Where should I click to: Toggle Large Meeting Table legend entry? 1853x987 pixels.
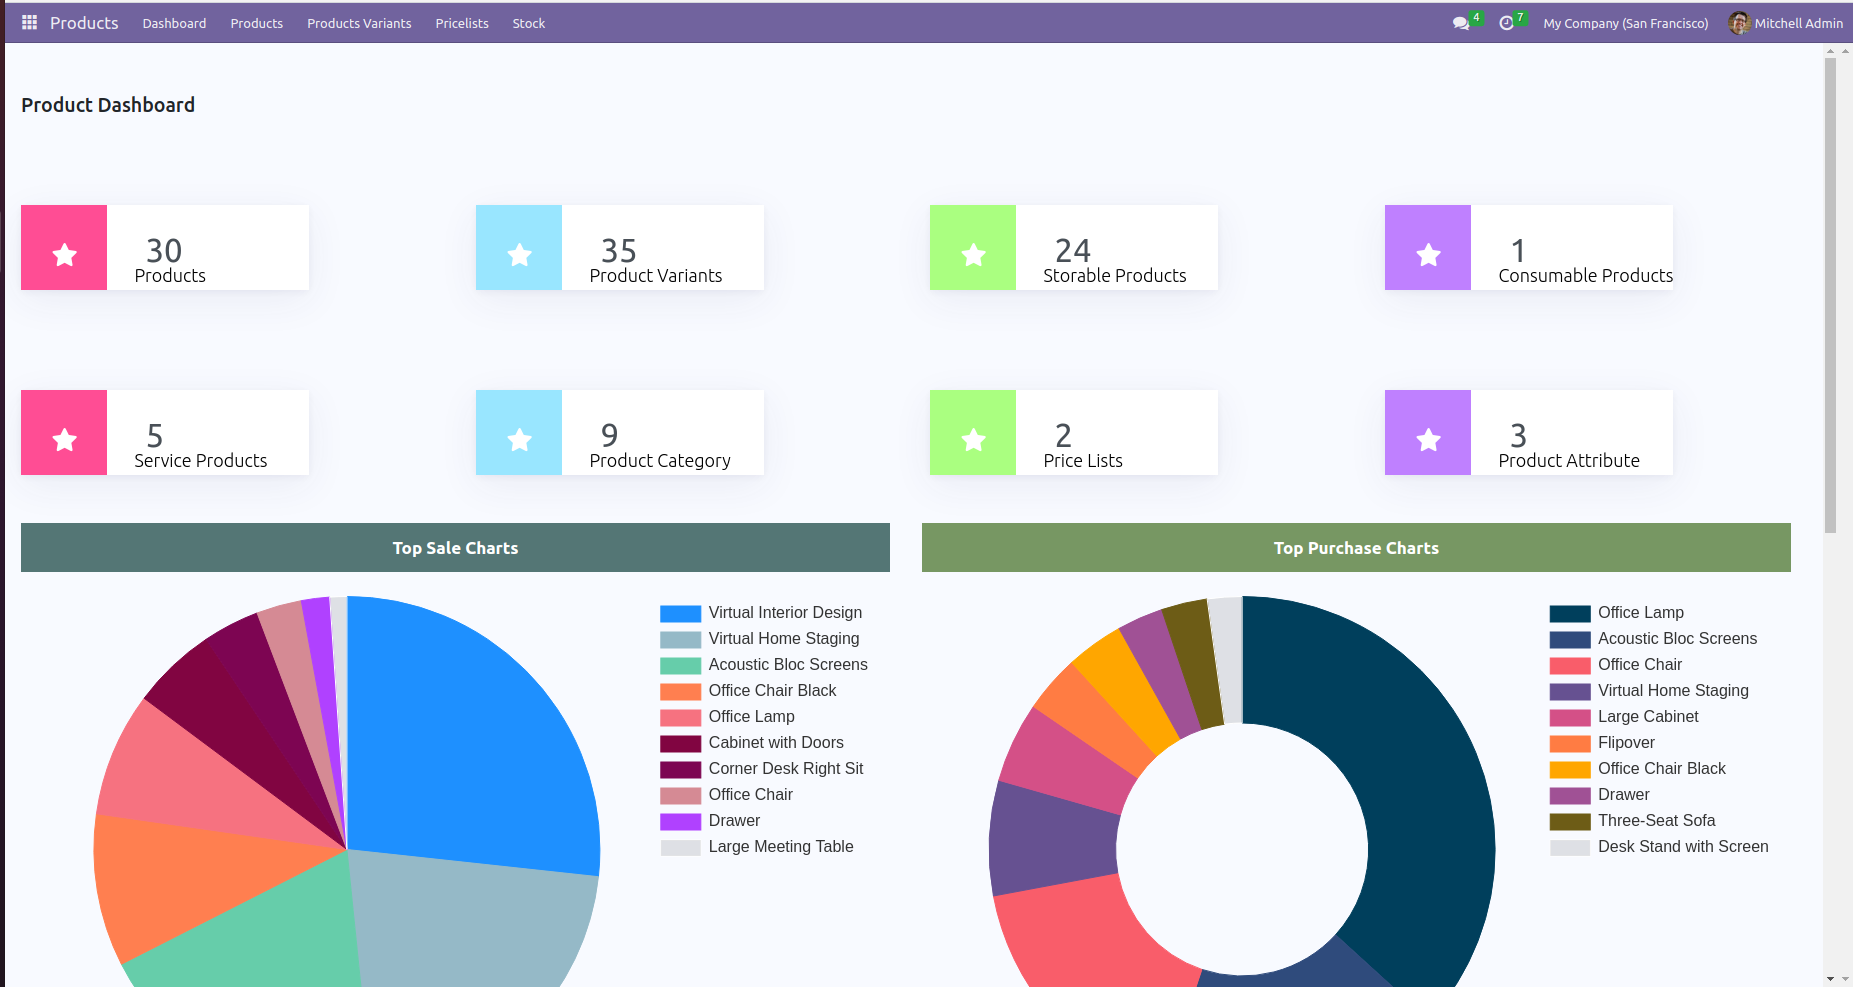pyautogui.click(x=757, y=847)
